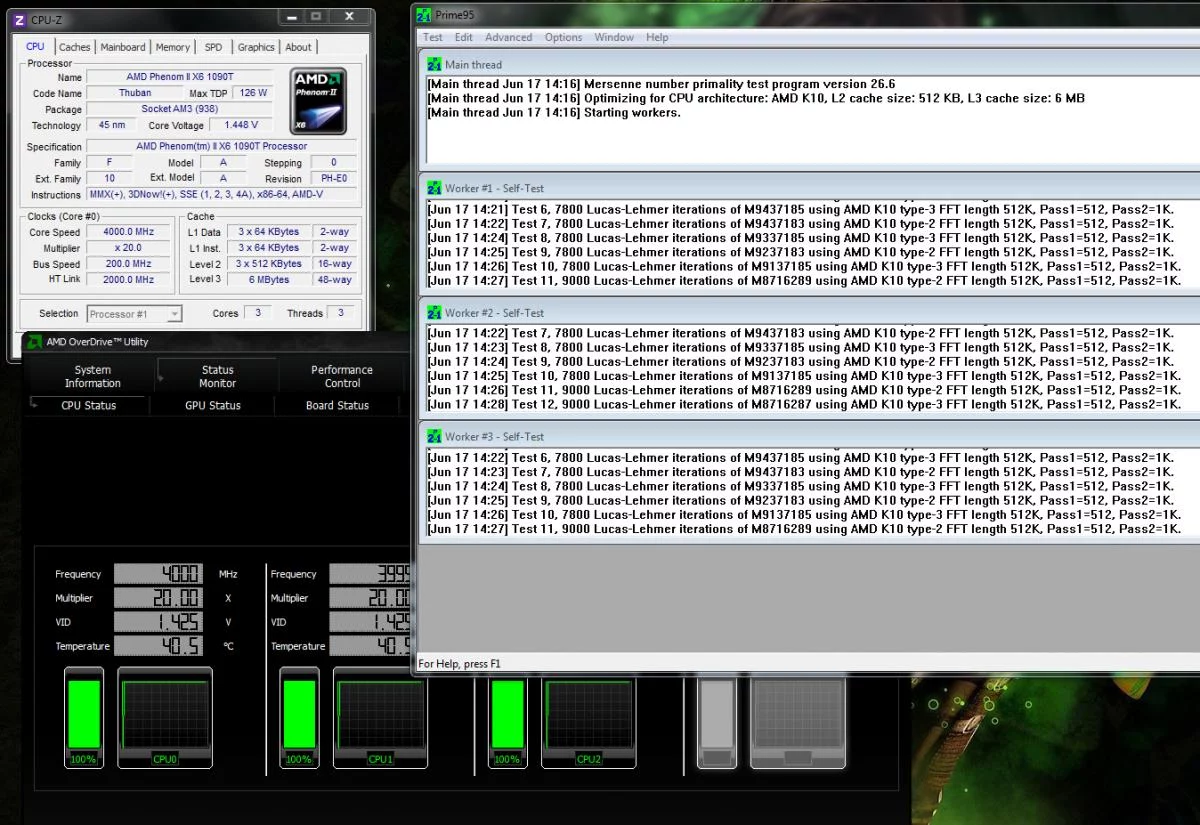Click the 40.5 temperature readout for CPU0
Image resolution: width=1200 pixels, height=825 pixels.
point(159,646)
